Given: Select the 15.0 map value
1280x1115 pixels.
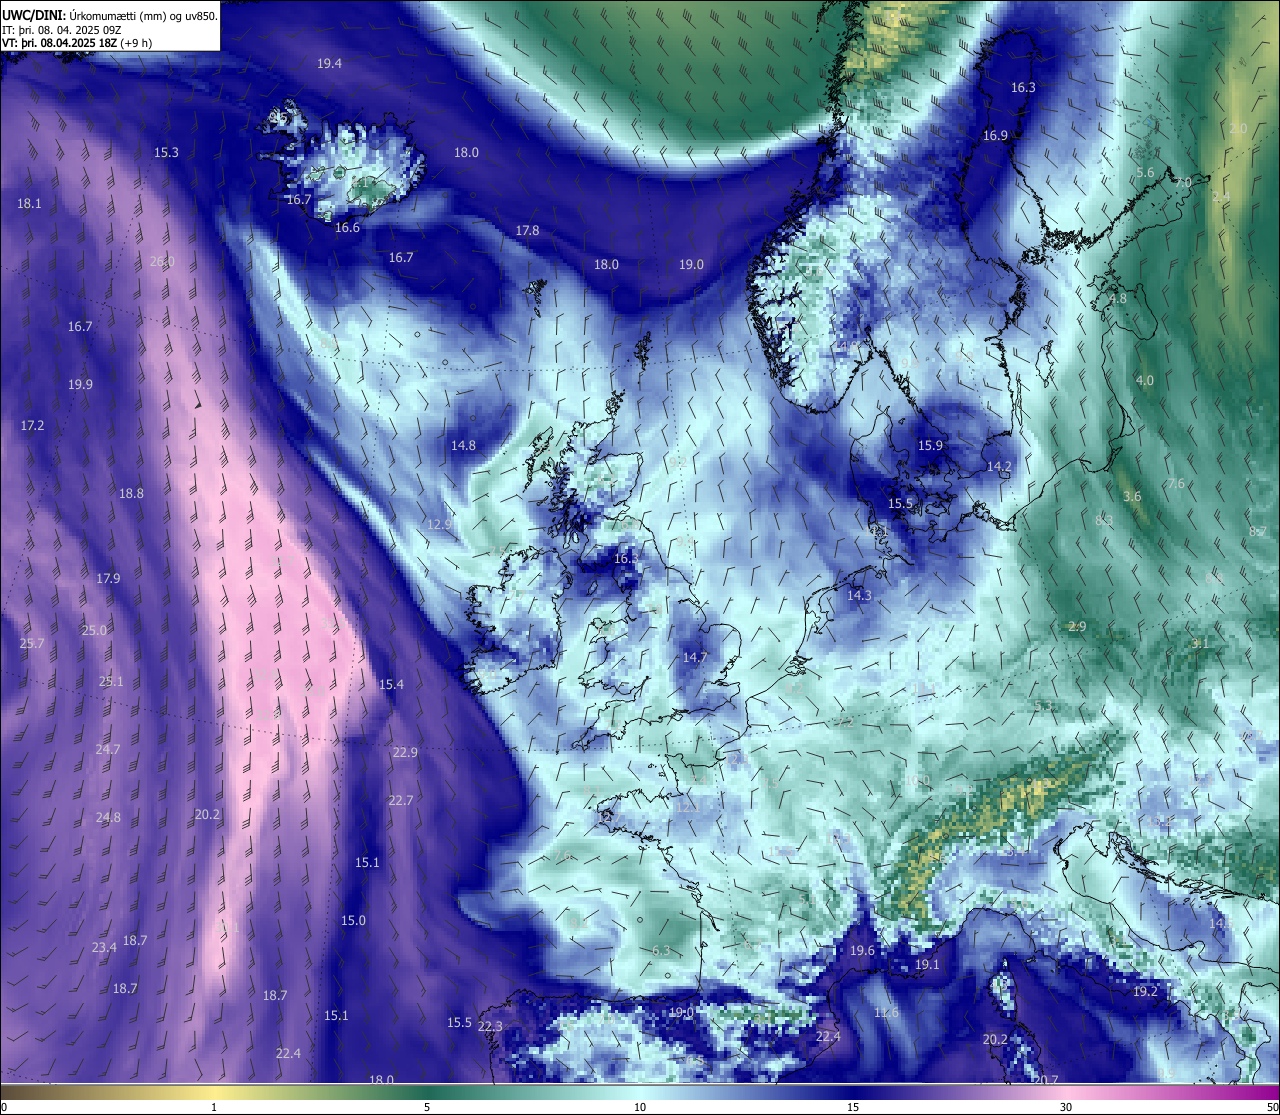Looking at the screenshot, I should click(353, 920).
